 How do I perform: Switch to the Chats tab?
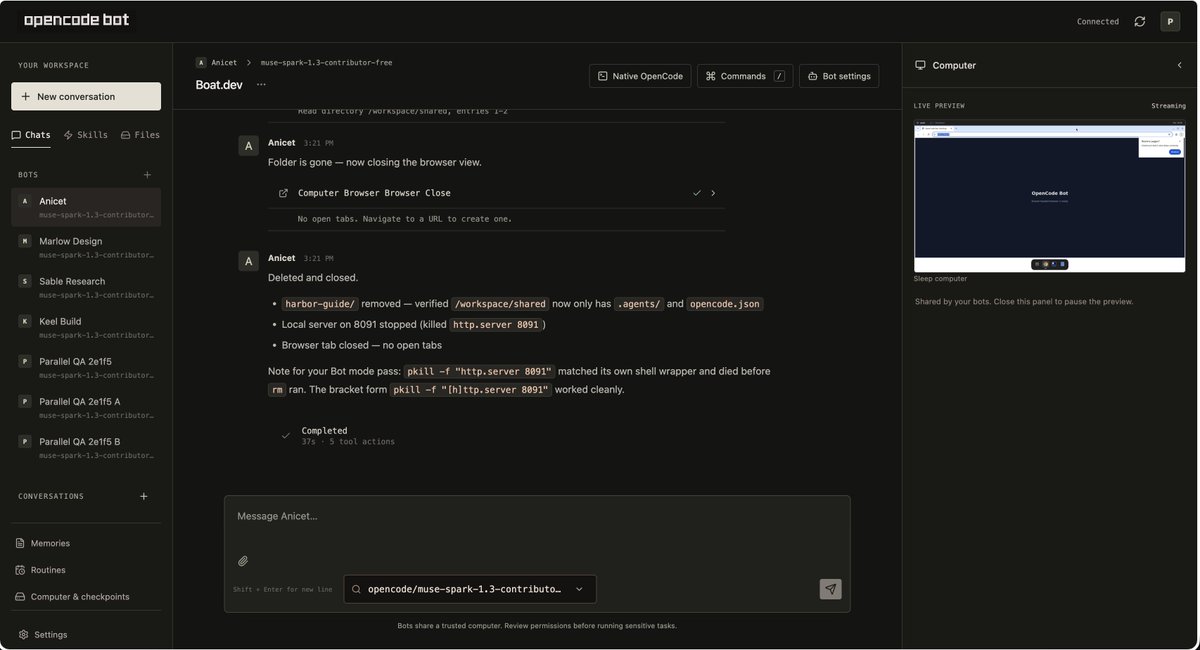click(31, 135)
